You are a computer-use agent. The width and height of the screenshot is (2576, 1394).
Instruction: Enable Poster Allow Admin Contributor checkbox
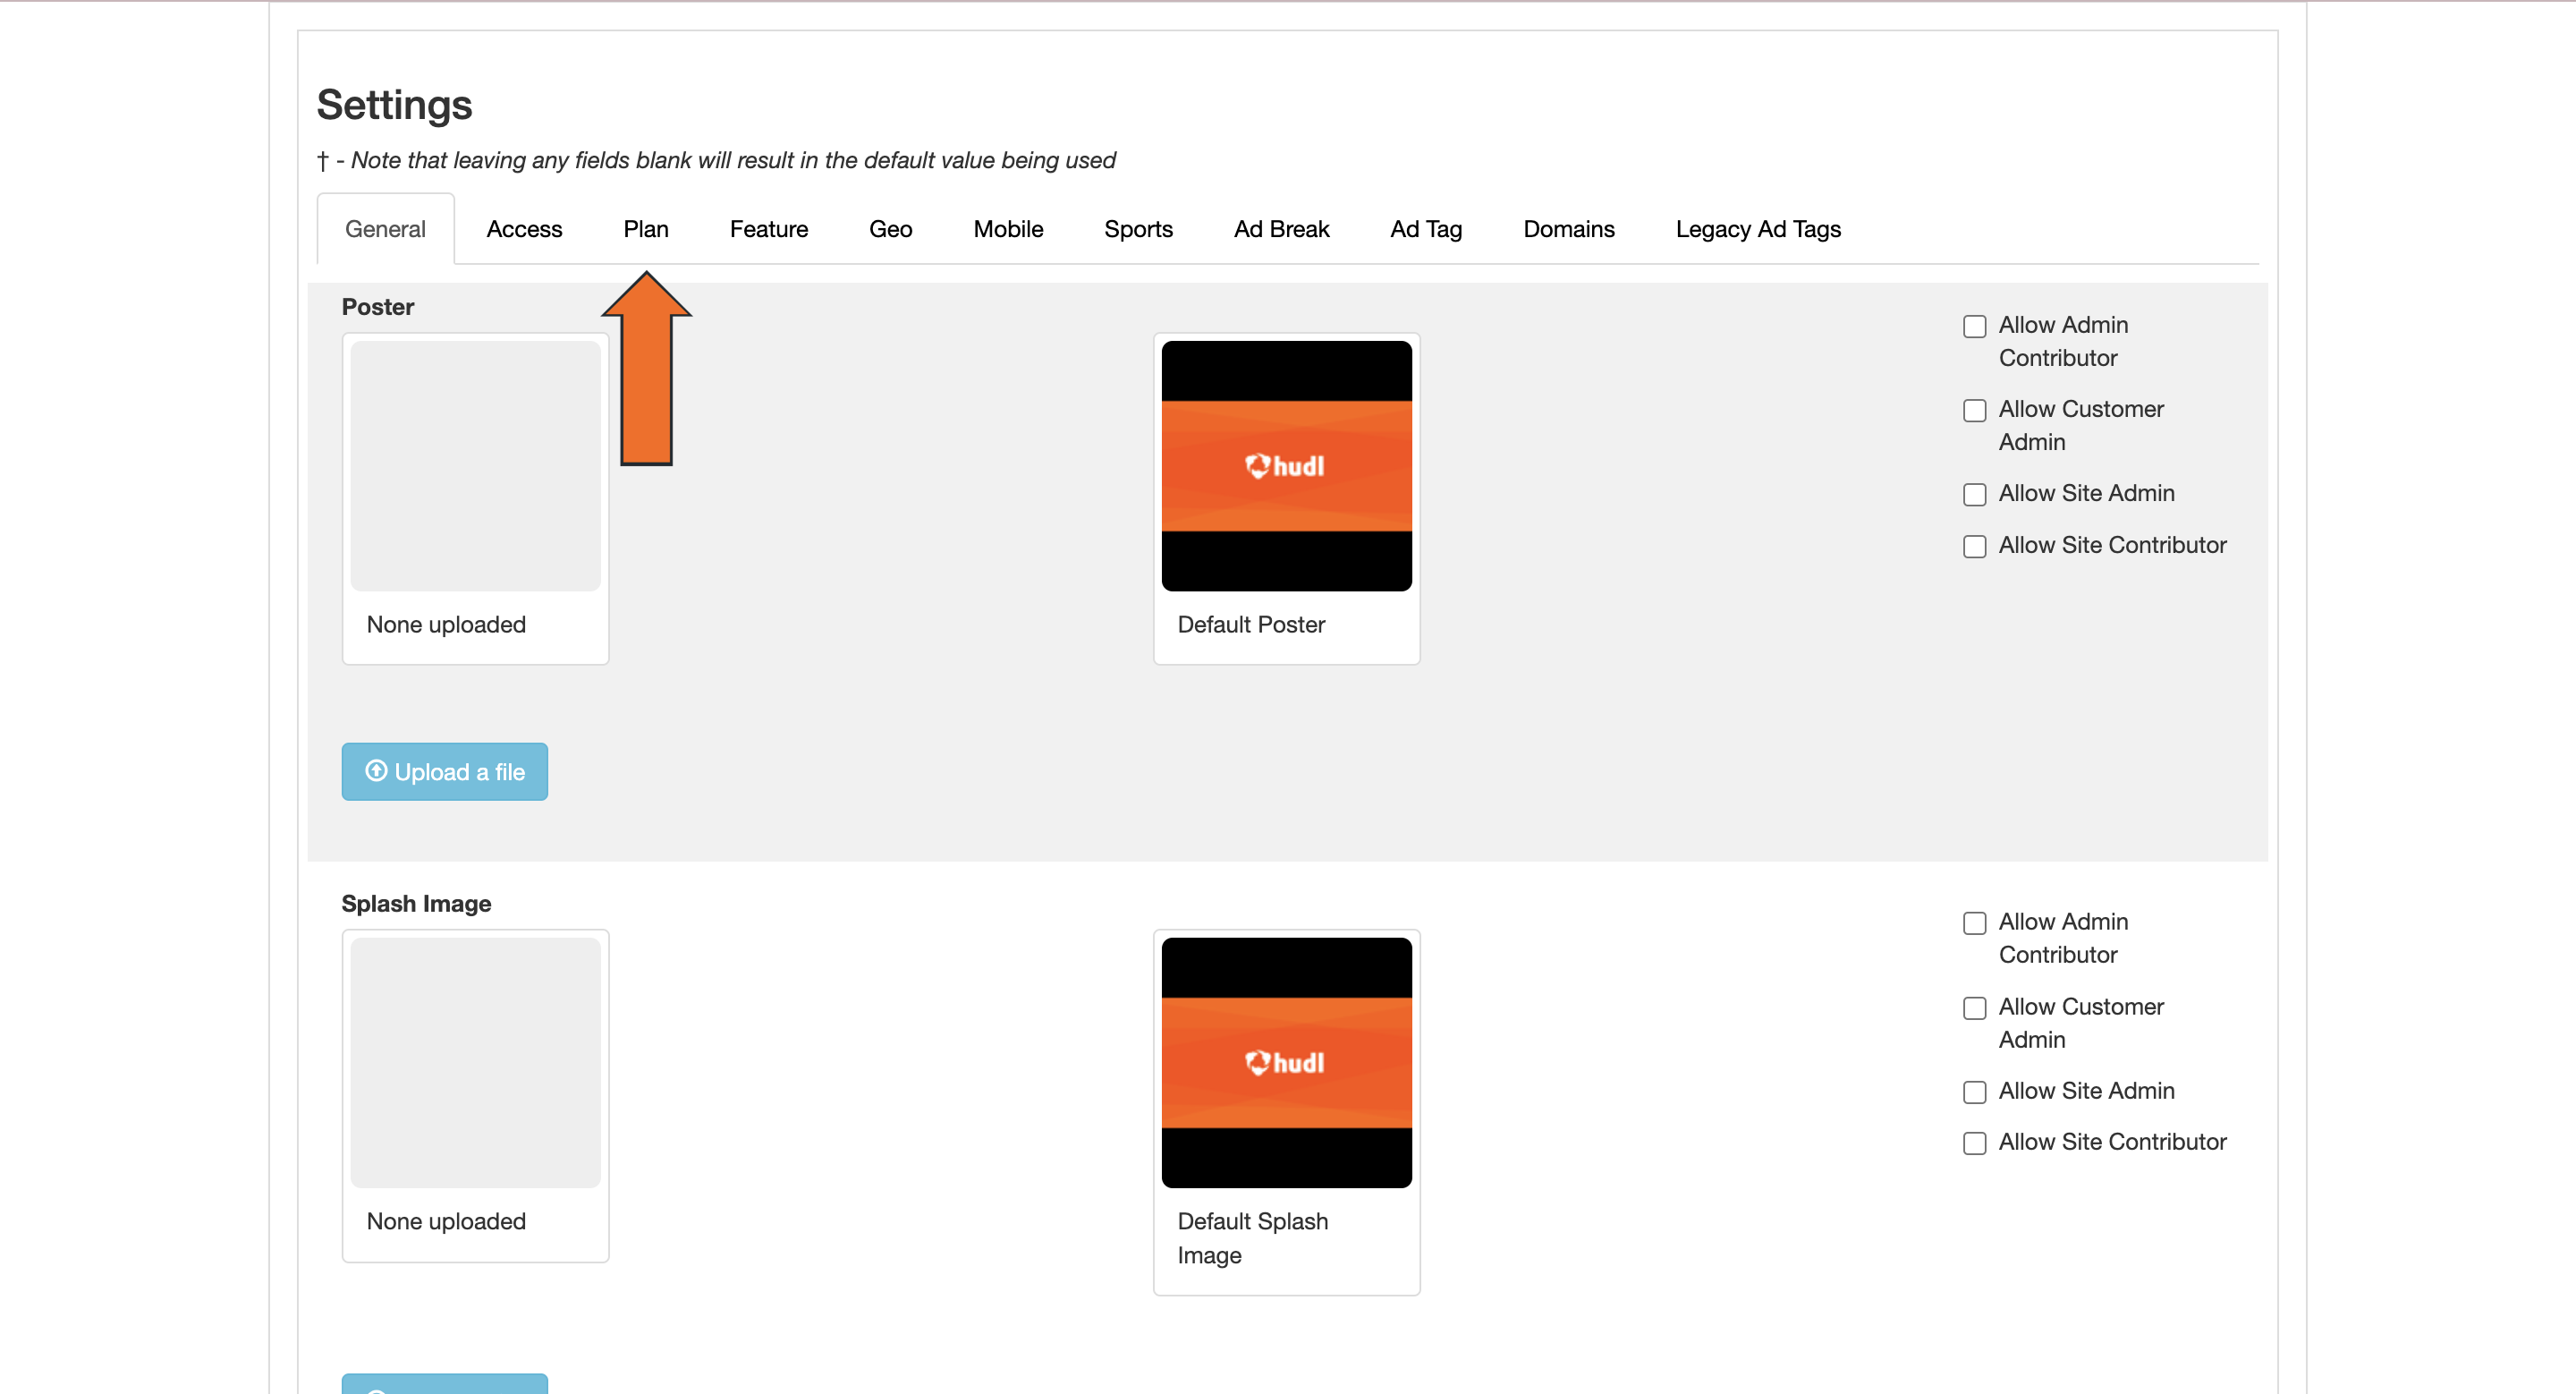[1974, 327]
